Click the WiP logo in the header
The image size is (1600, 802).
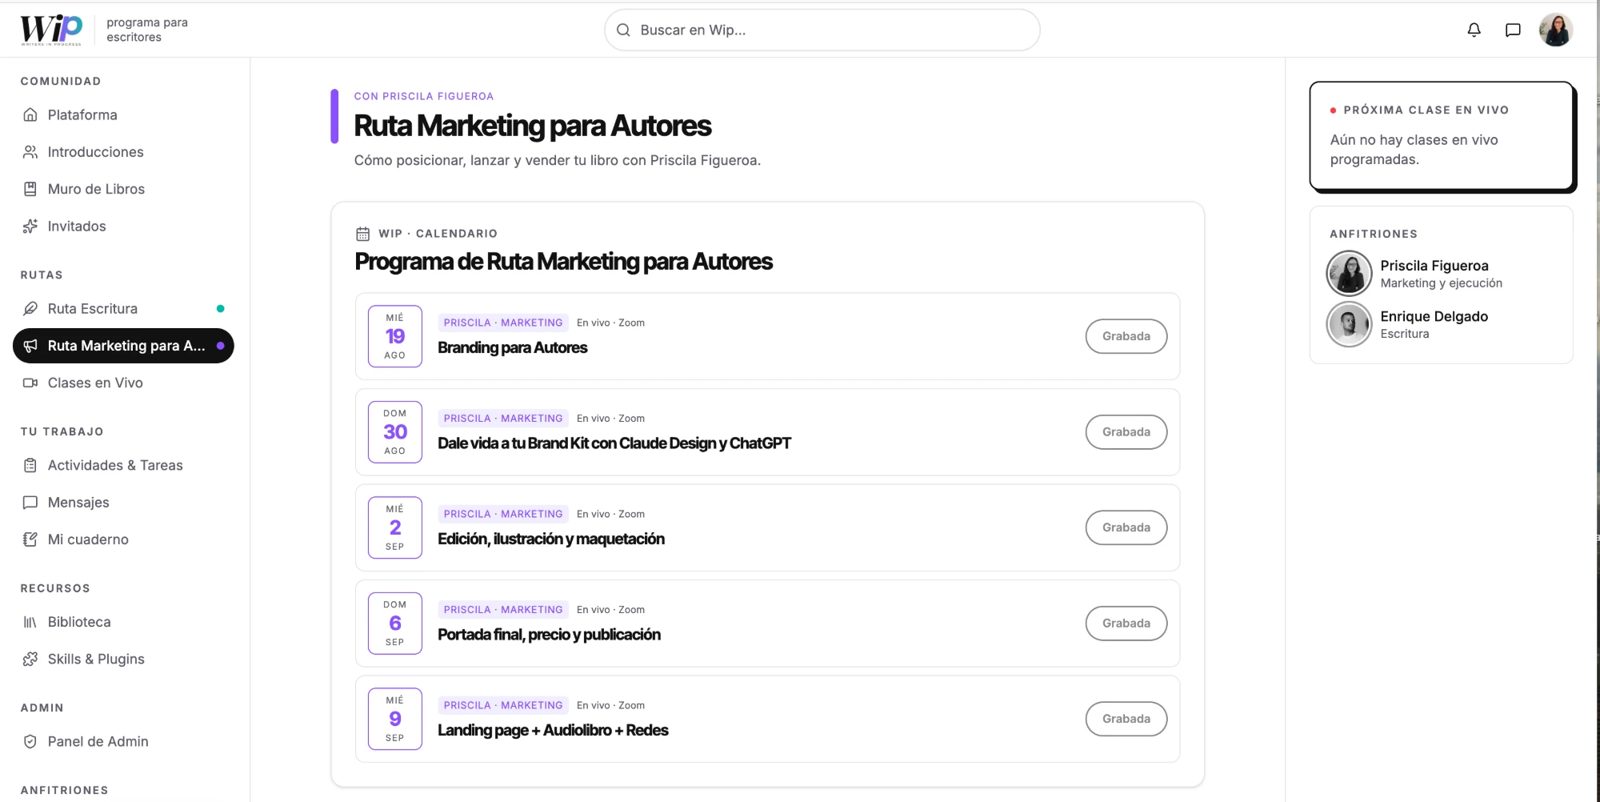tap(51, 30)
